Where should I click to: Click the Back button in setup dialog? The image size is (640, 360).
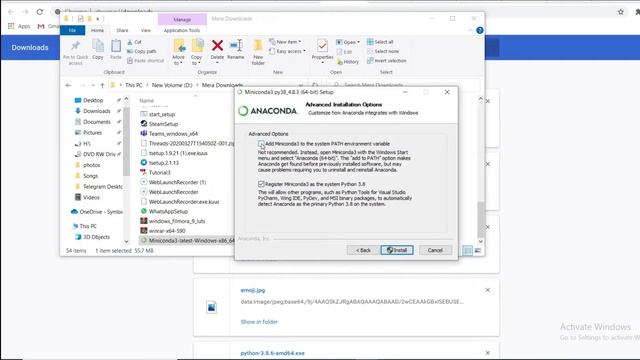click(363, 250)
